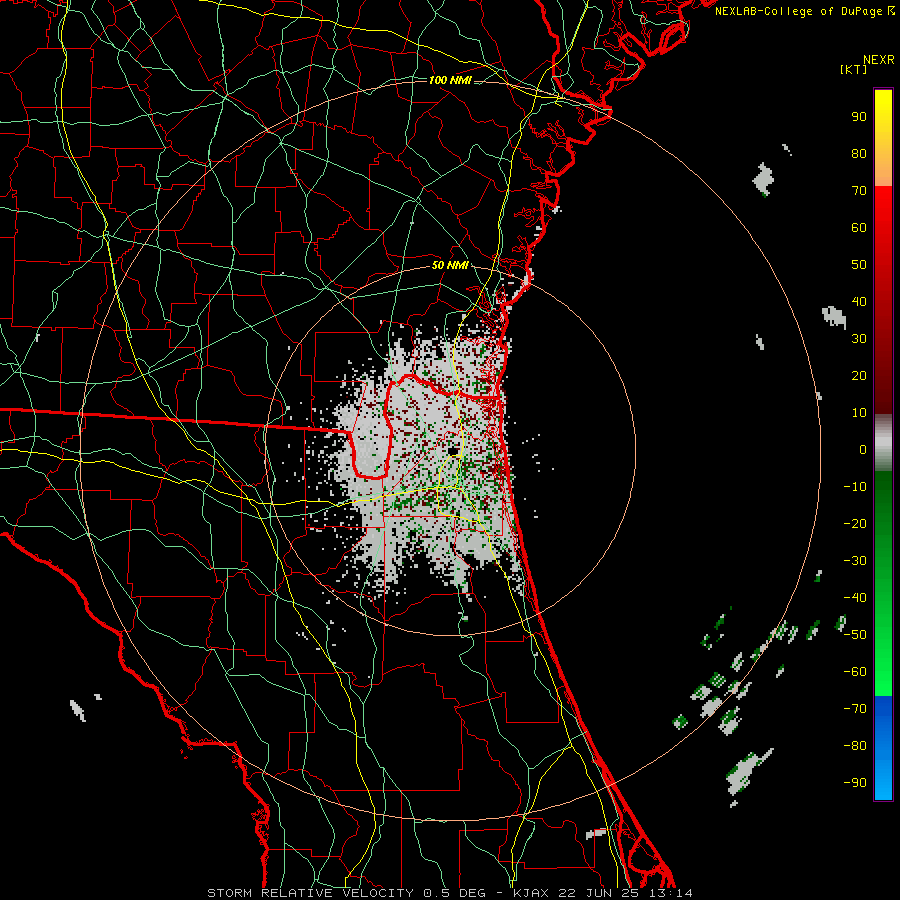This screenshot has height=900, width=900.
Task: Click the 0 value on the velocity scale
Action: coord(863,449)
